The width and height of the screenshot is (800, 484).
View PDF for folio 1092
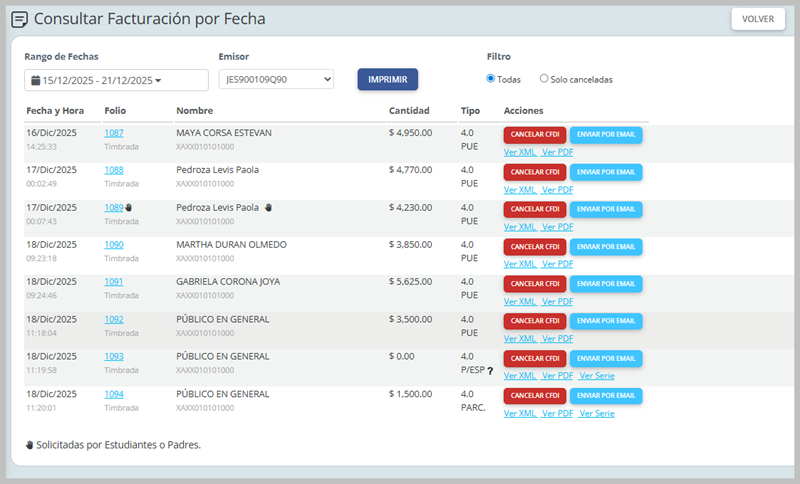tap(557, 338)
